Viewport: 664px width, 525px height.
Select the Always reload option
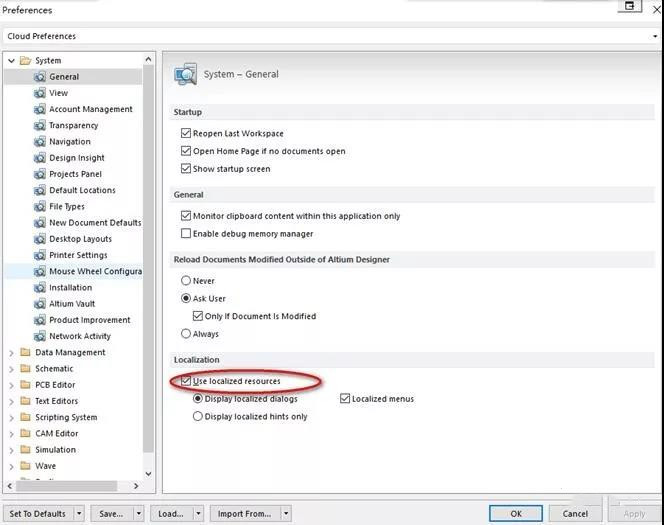185,334
